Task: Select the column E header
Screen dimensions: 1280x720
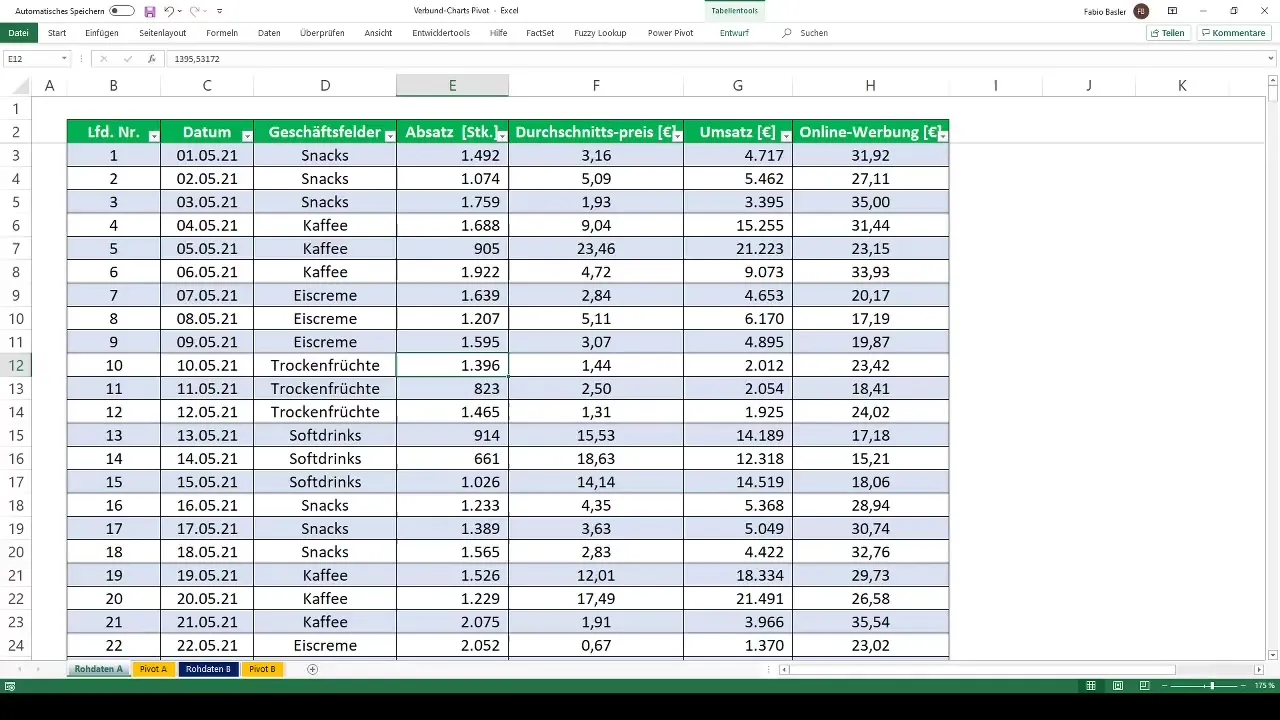Action: click(x=452, y=86)
